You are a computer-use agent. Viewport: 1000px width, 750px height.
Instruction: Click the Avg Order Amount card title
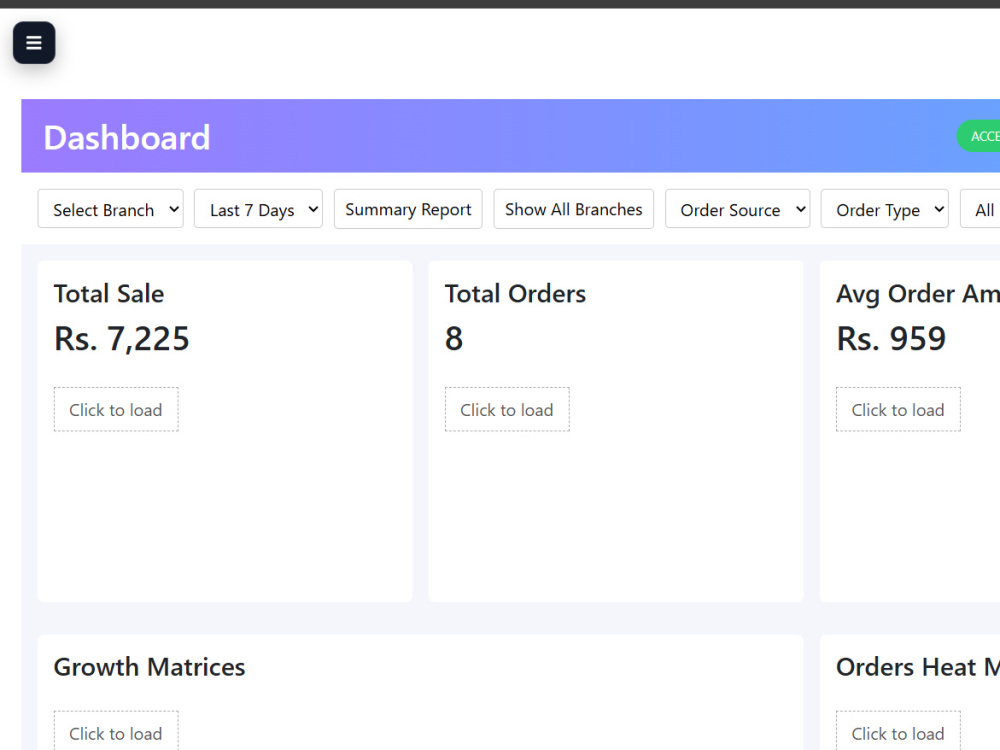pos(918,295)
